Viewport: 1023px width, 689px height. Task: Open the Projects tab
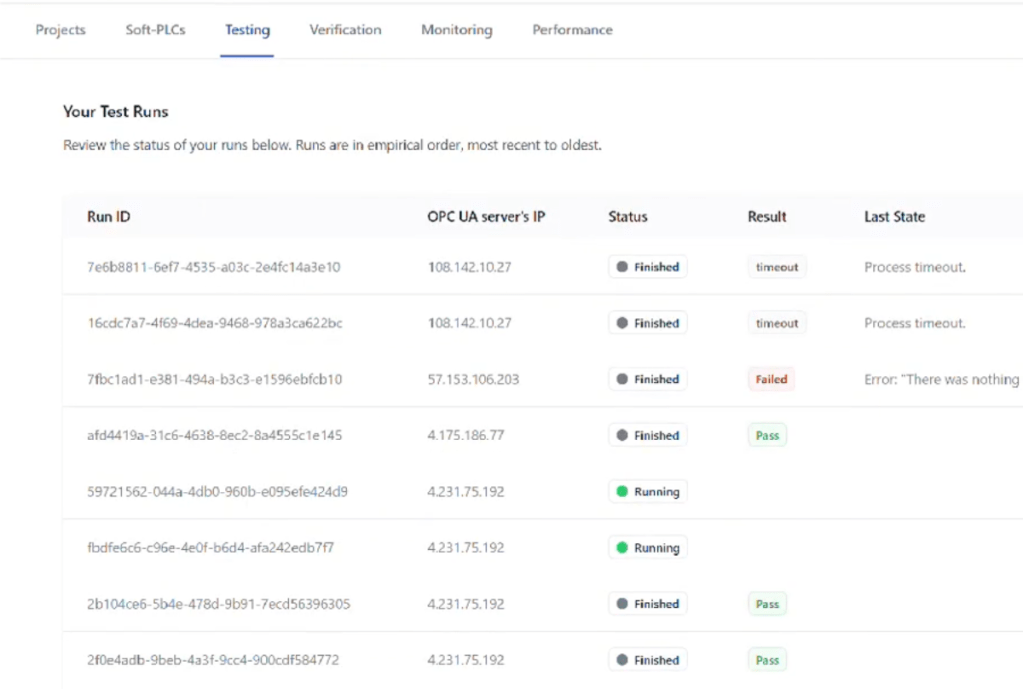point(60,30)
